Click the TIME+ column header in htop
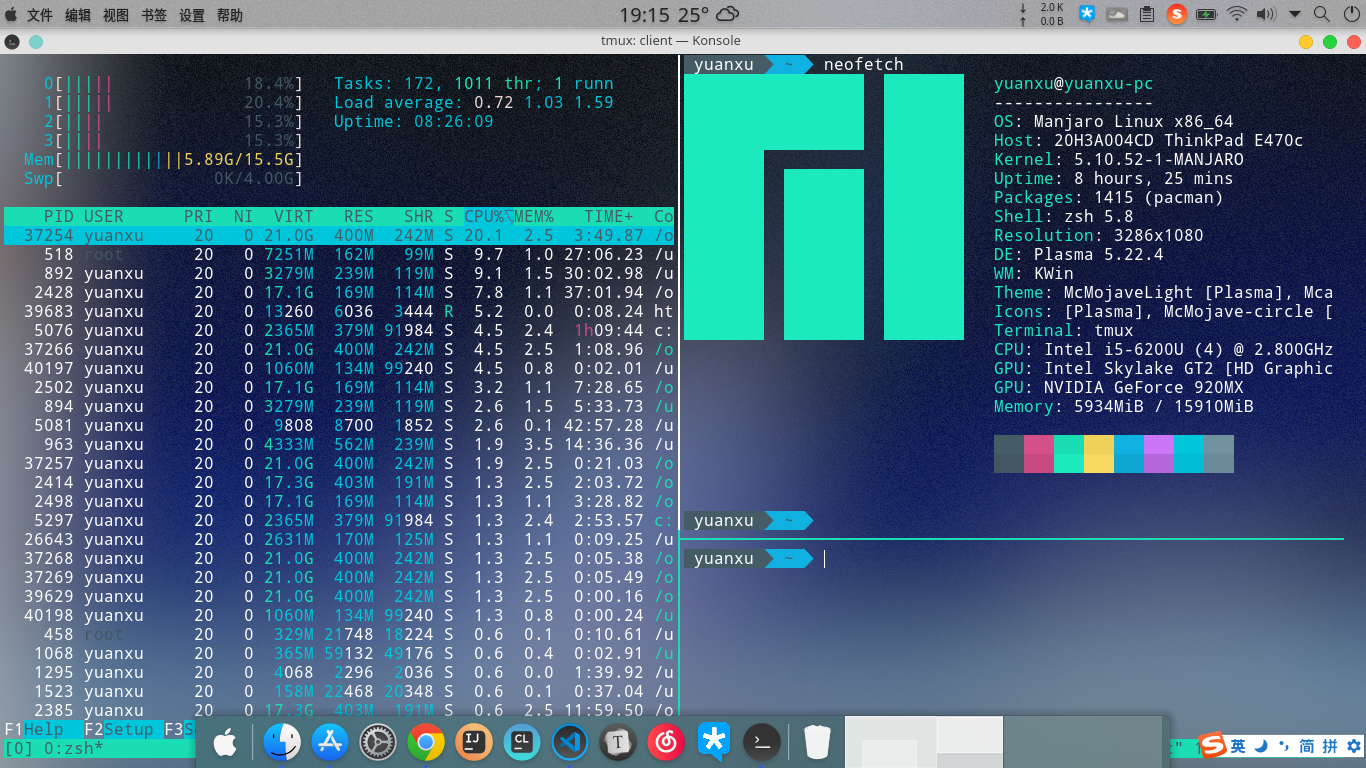Viewport: 1366px width, 768px height. point(609,216)
